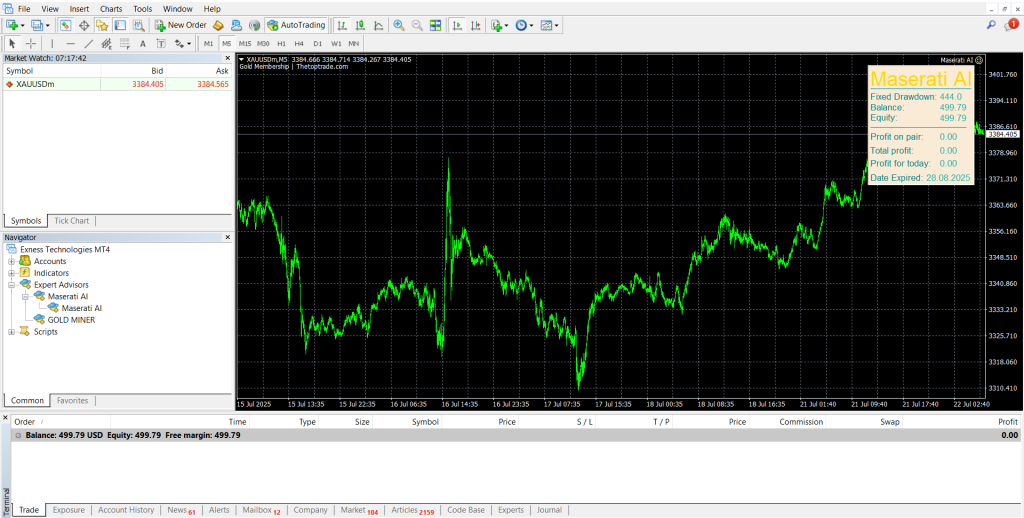
Task: Toggle the H1 timeframe button
Action: [x=281, y=43]
